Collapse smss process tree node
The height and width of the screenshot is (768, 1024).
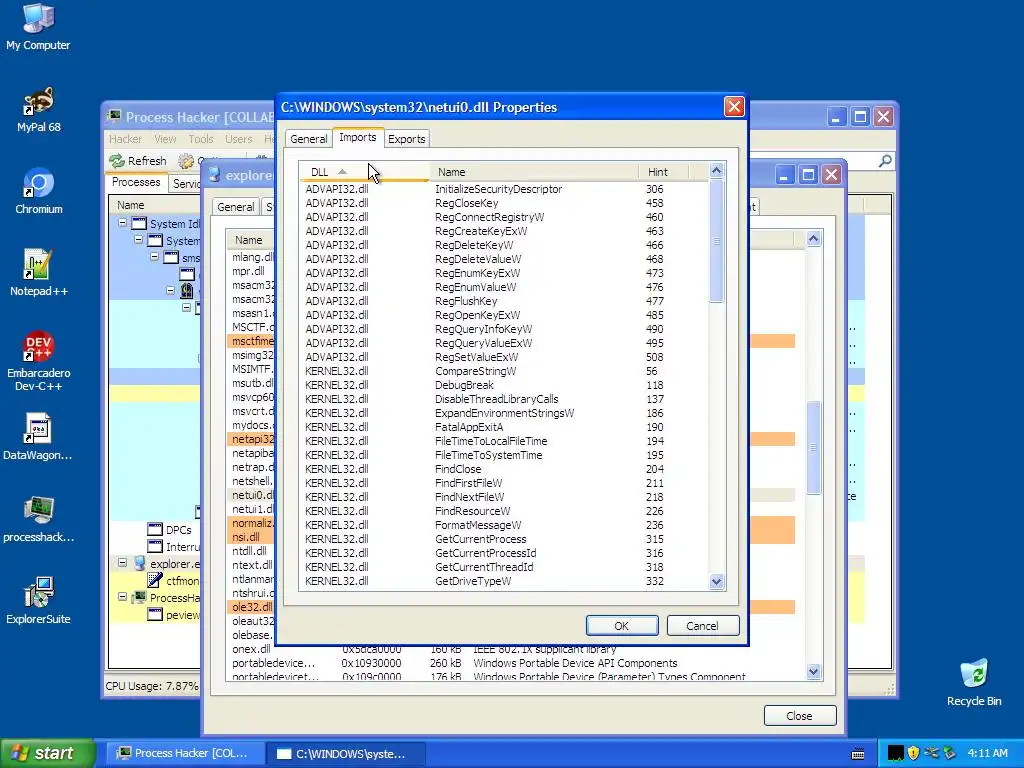coord(154,257)
